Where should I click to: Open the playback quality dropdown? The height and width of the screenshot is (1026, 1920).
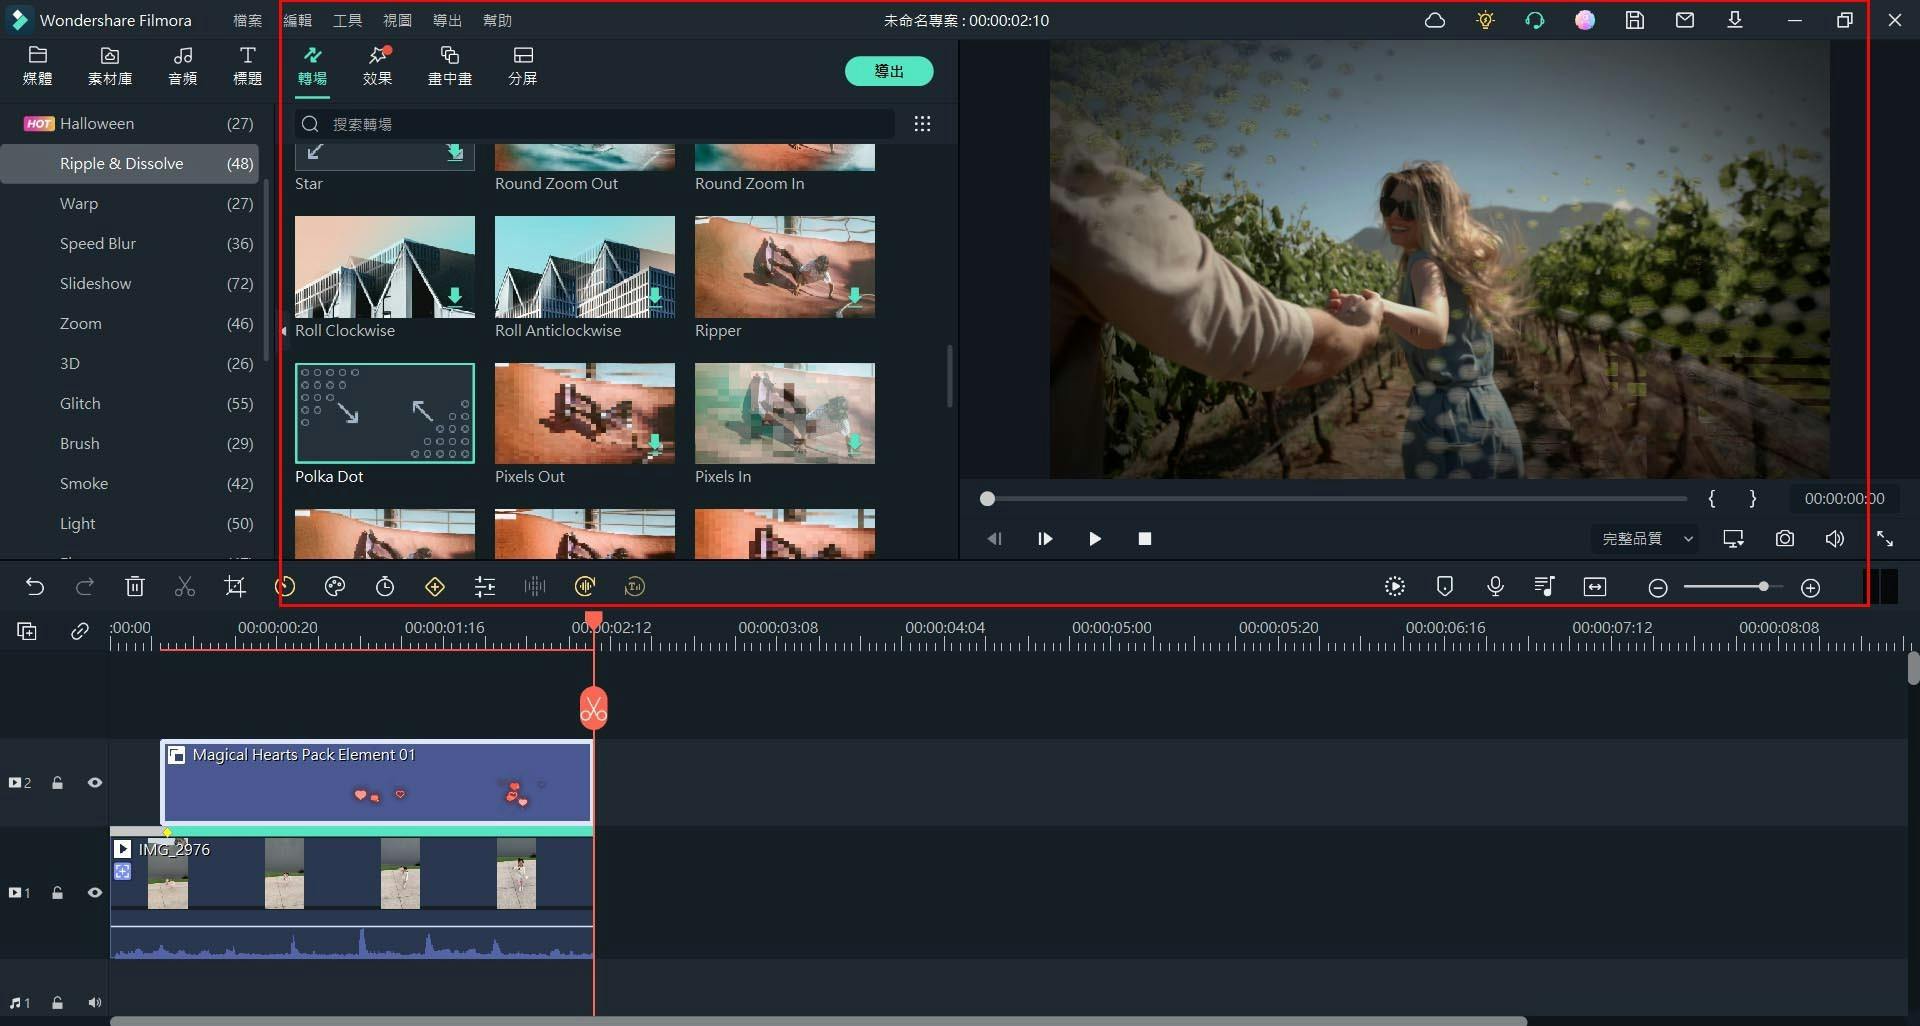tap(1647, 539)
